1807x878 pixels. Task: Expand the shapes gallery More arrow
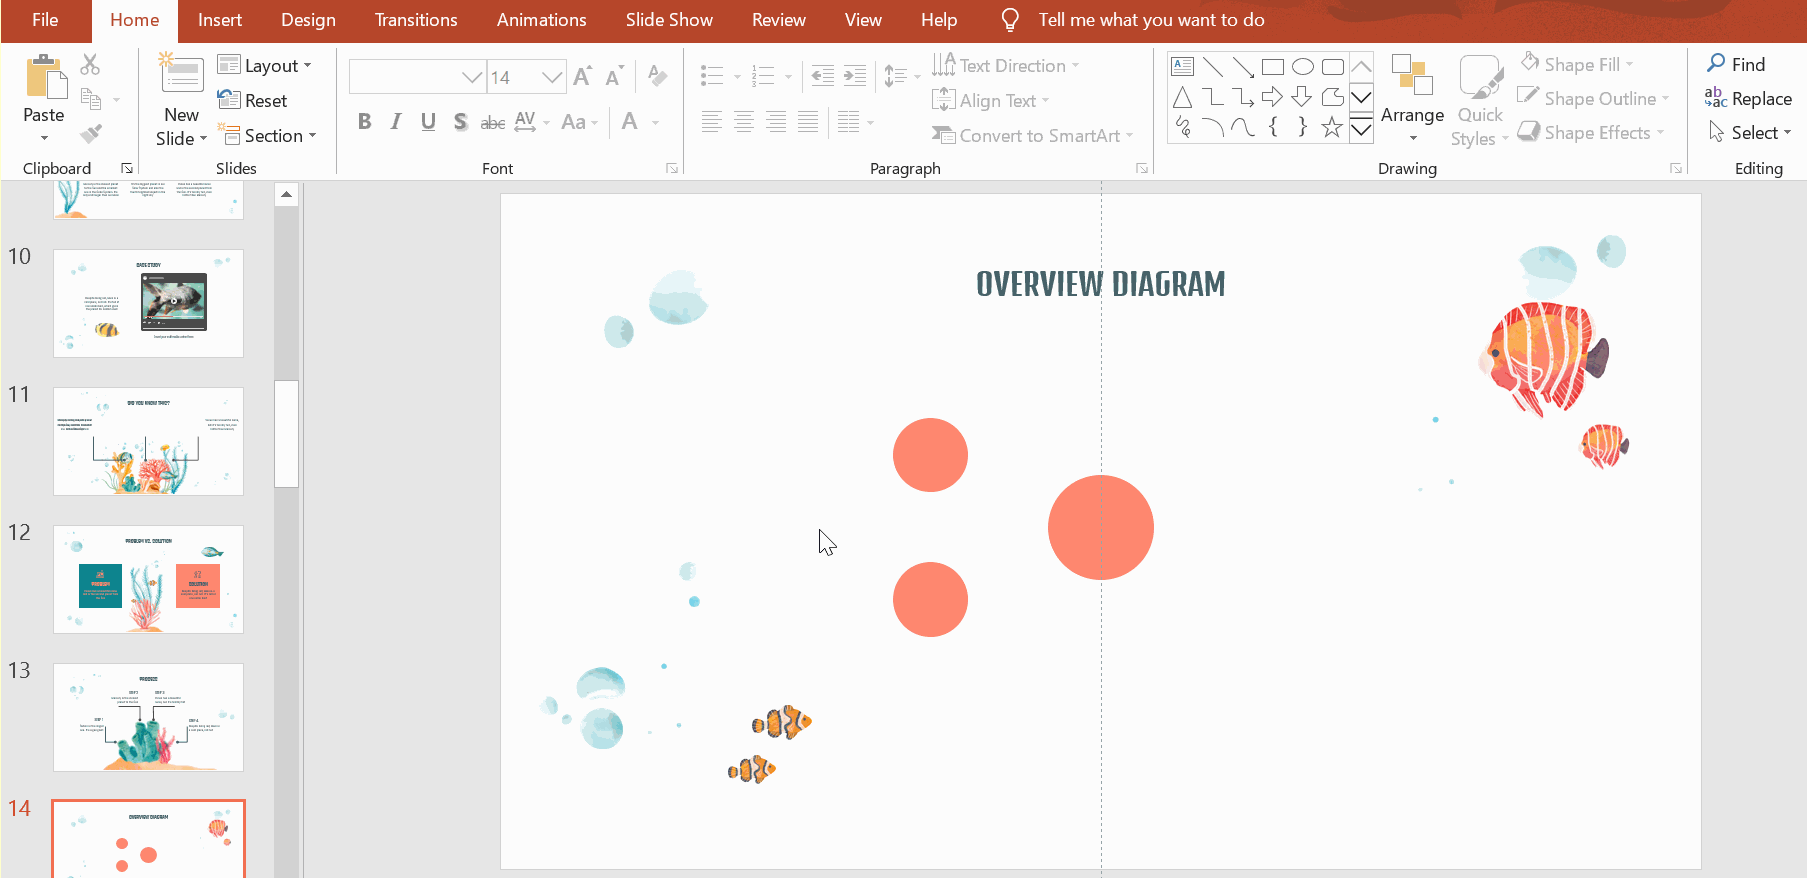(x=1361, y=129)
